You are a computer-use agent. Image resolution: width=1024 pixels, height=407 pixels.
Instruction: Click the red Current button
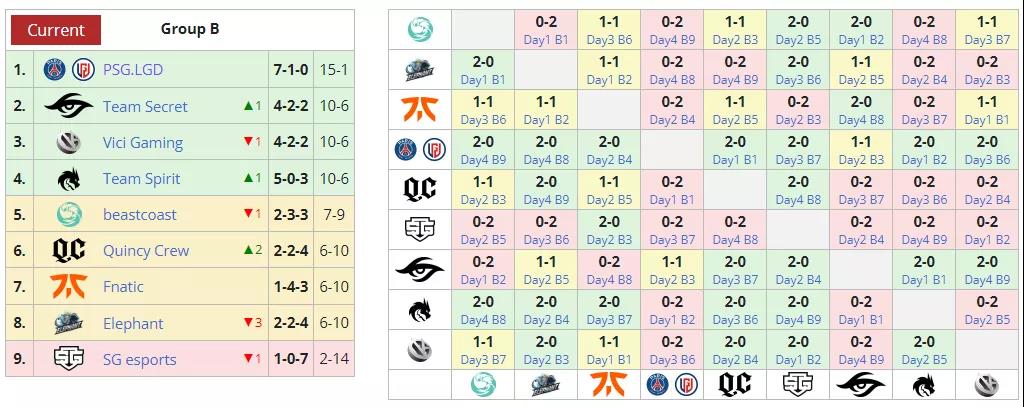[x=56, y=30]
